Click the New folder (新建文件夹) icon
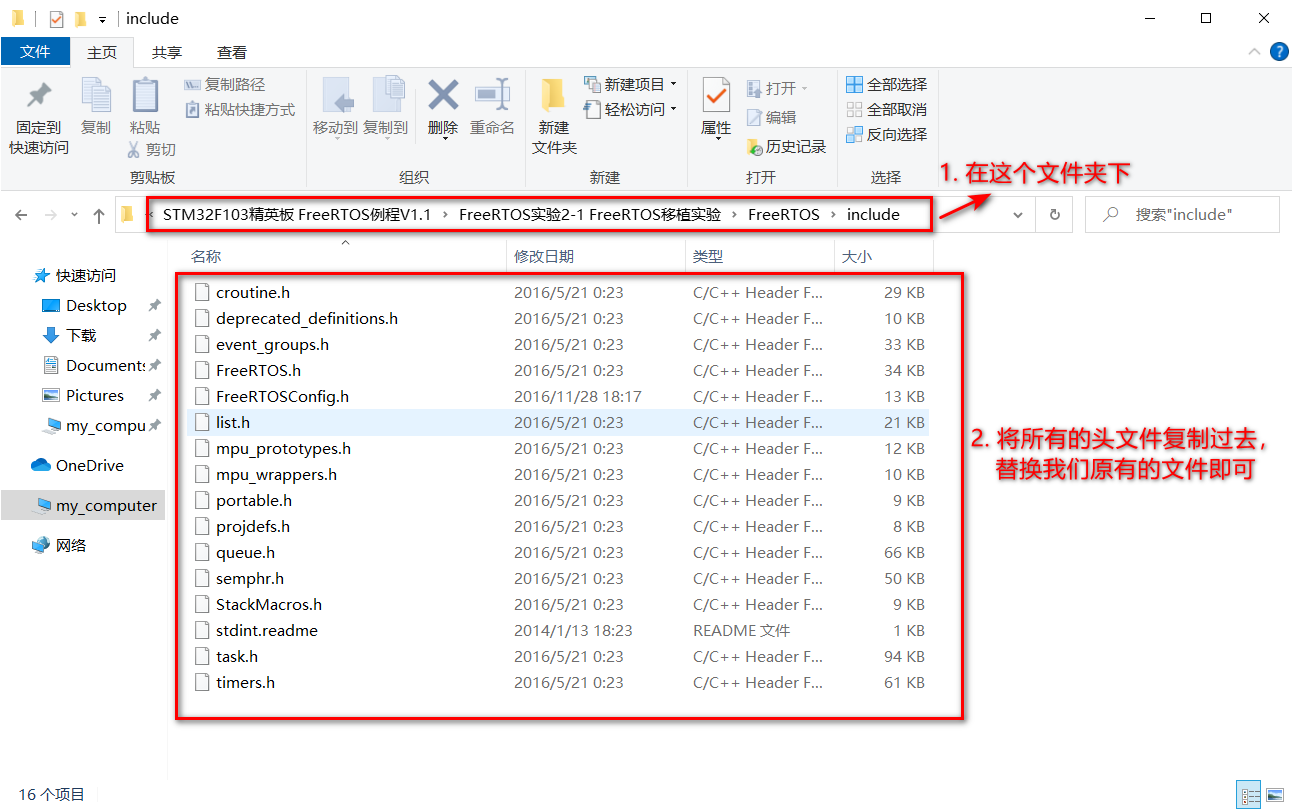Image resolution: width=1293 pixels, height=810 pixels. (x=554, y=95)
